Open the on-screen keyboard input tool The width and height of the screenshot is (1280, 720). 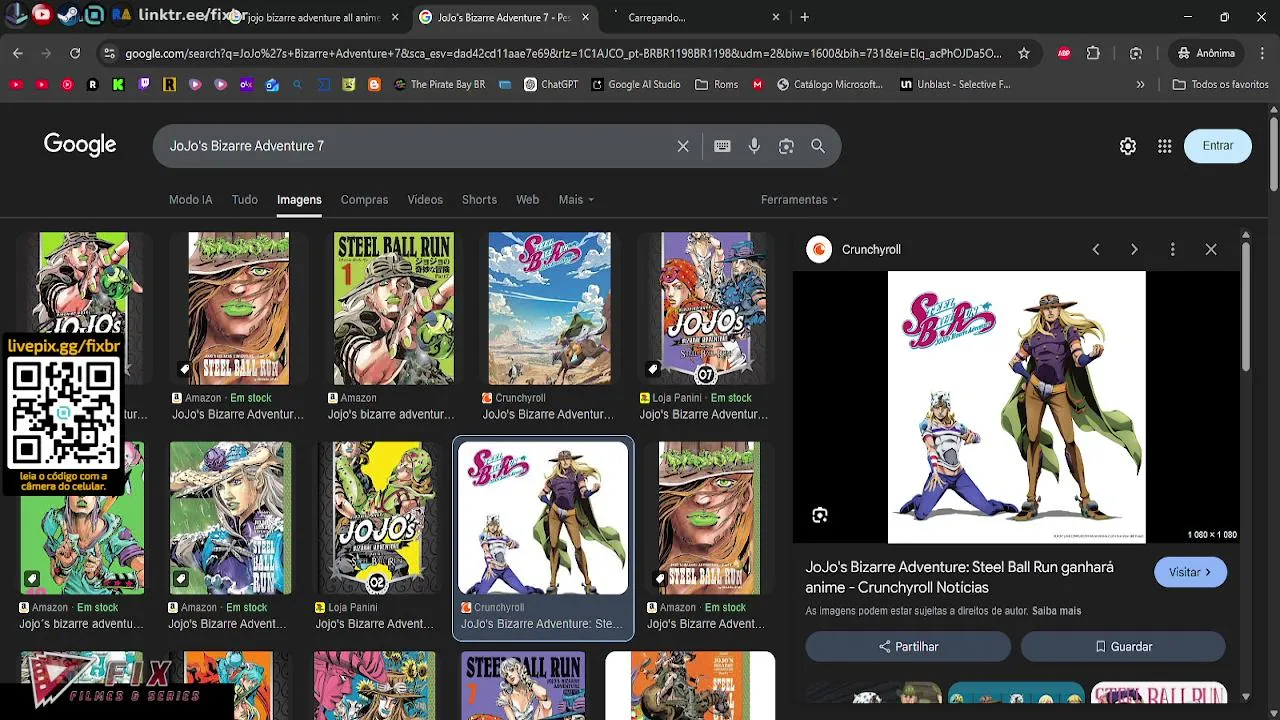(722, 146)
